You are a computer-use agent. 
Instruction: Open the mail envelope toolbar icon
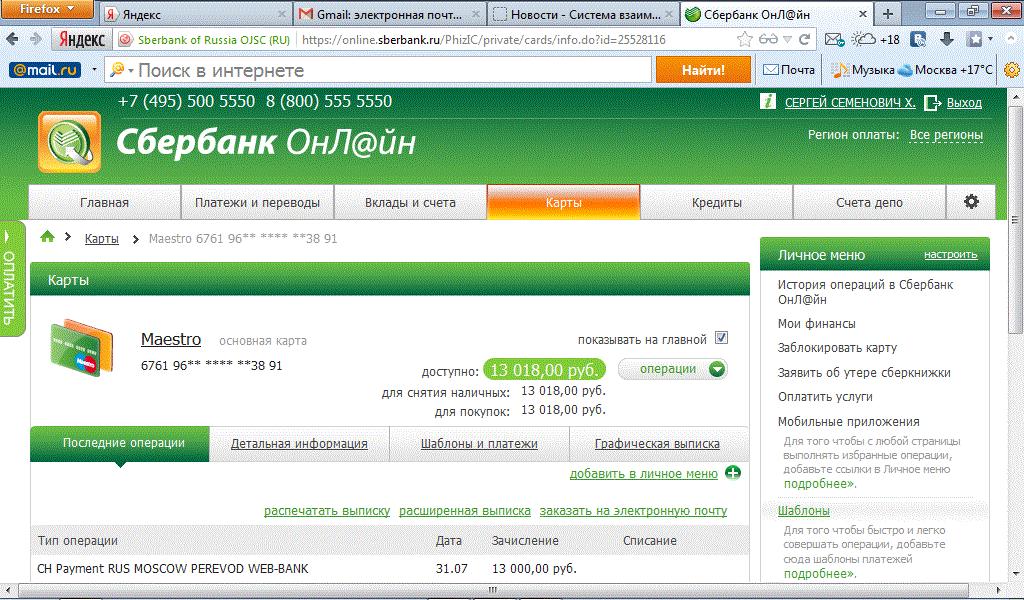click(x=834, y=40)
